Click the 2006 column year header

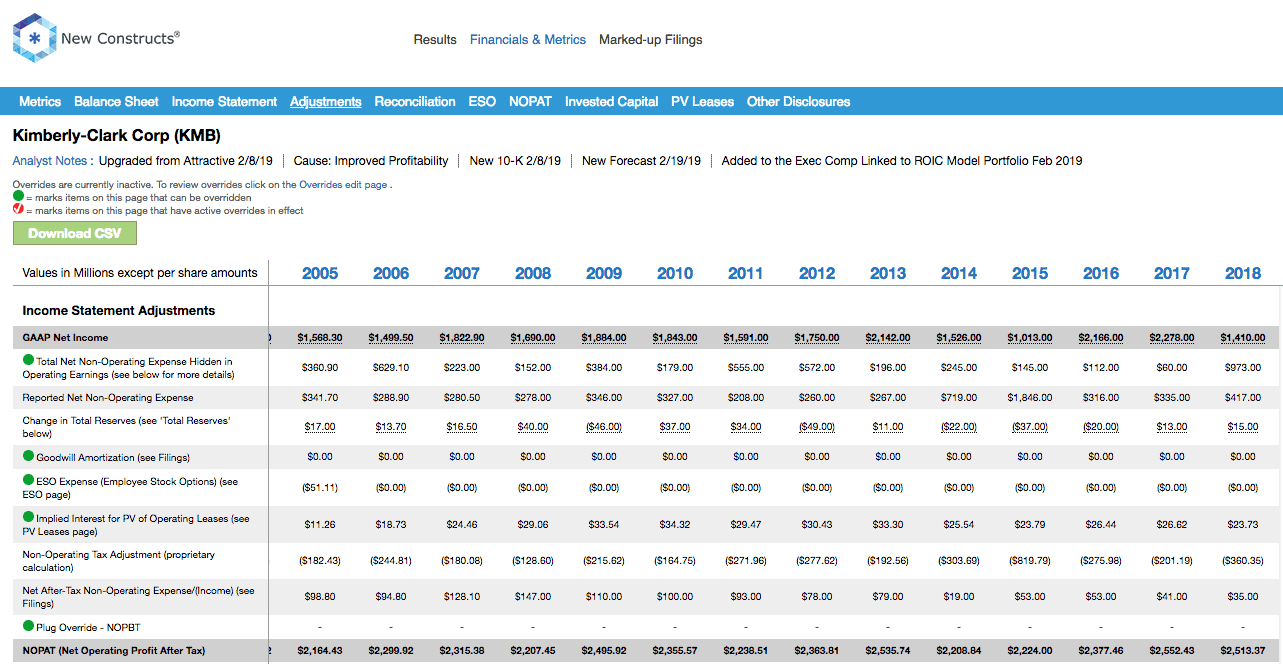tap(391, 273)
